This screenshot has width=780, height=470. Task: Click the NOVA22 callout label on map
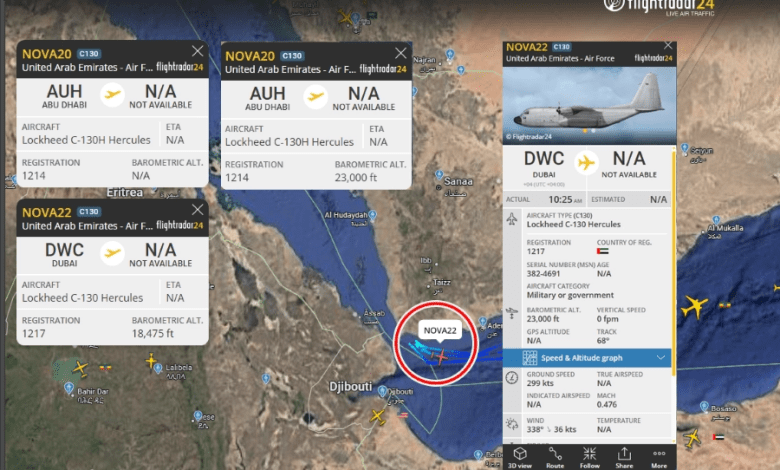(x=440, y=330)
